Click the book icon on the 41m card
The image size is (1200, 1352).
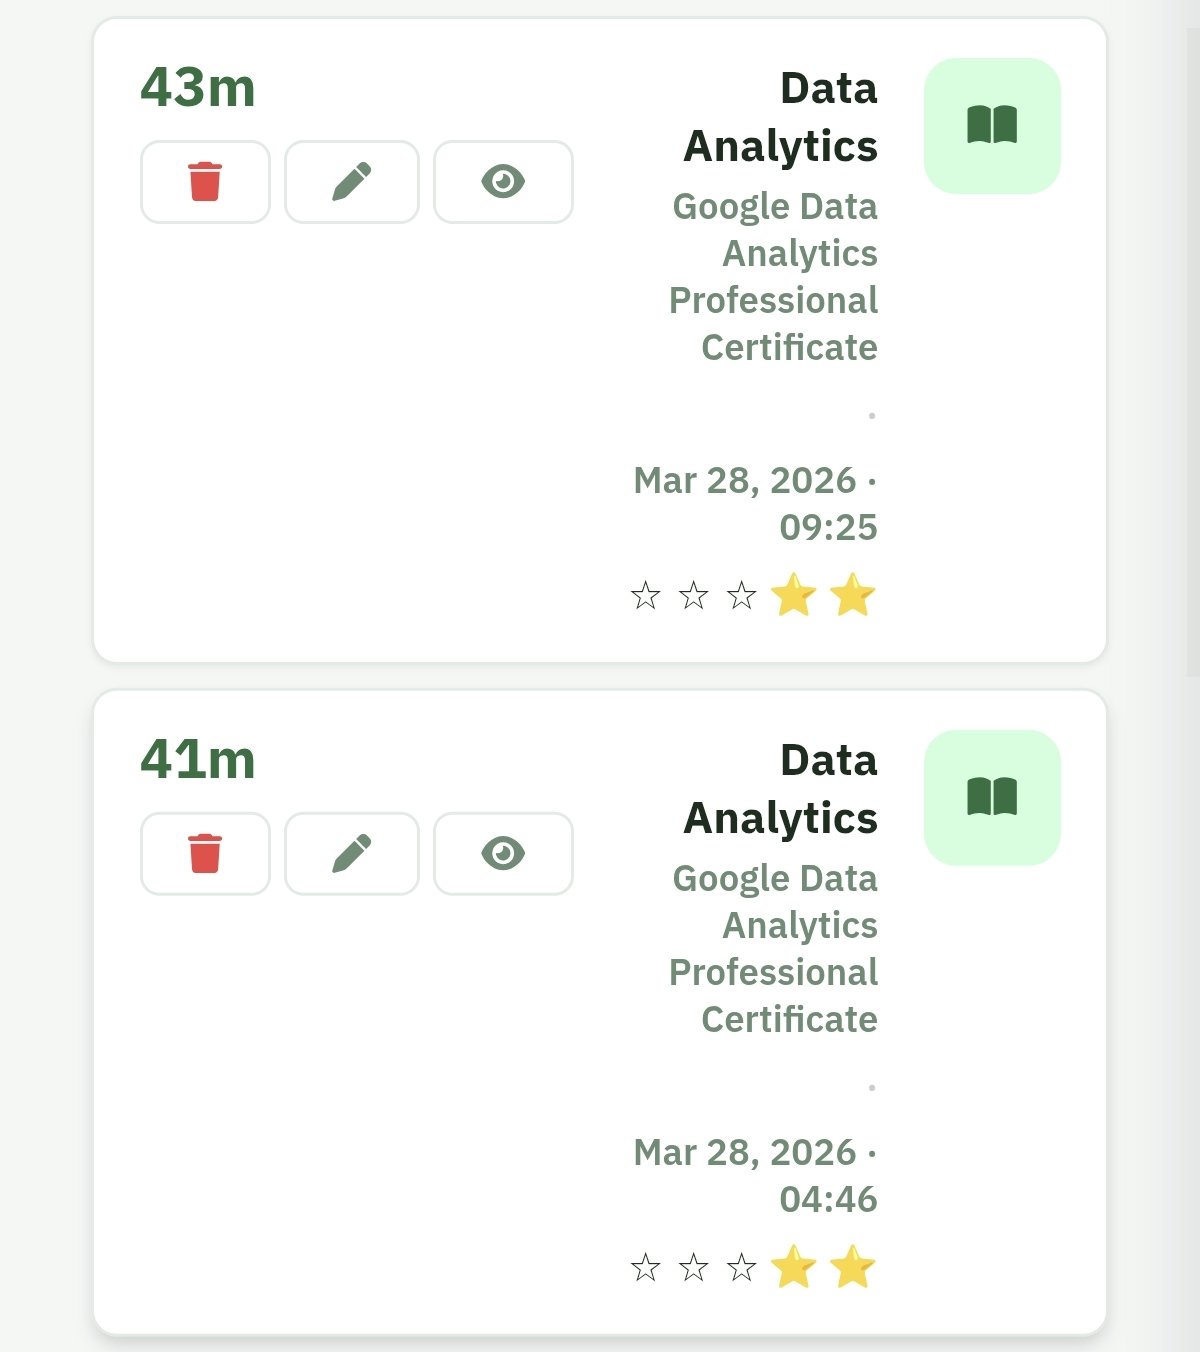tap(991, 798)
